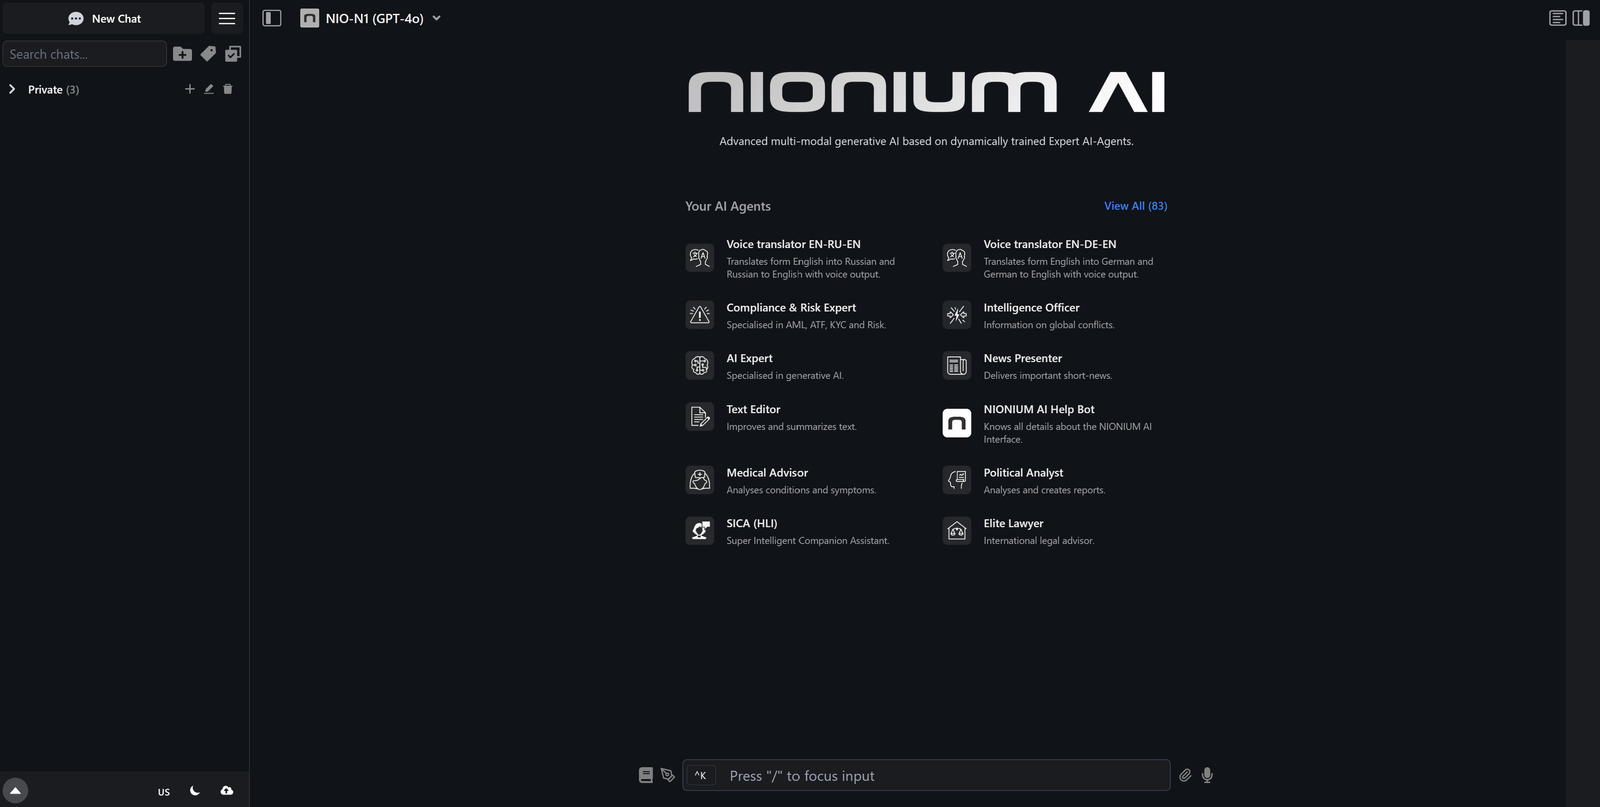
Task: Open the book icon left of input
Action: click(x=646, y=775)
